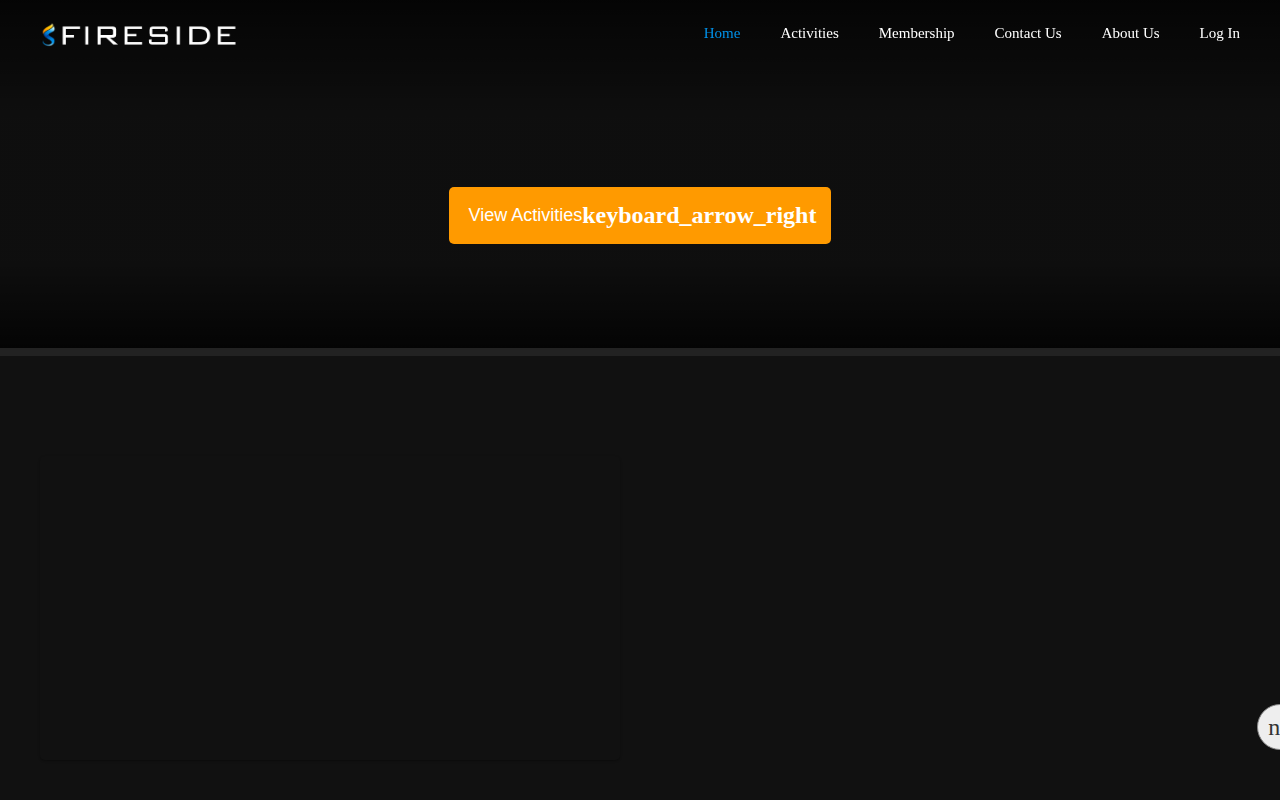Image resolution: width=1280 pixels, height=800 pixels.
Task: Click the empty hero area above the orange button
Action: (640, 125)
